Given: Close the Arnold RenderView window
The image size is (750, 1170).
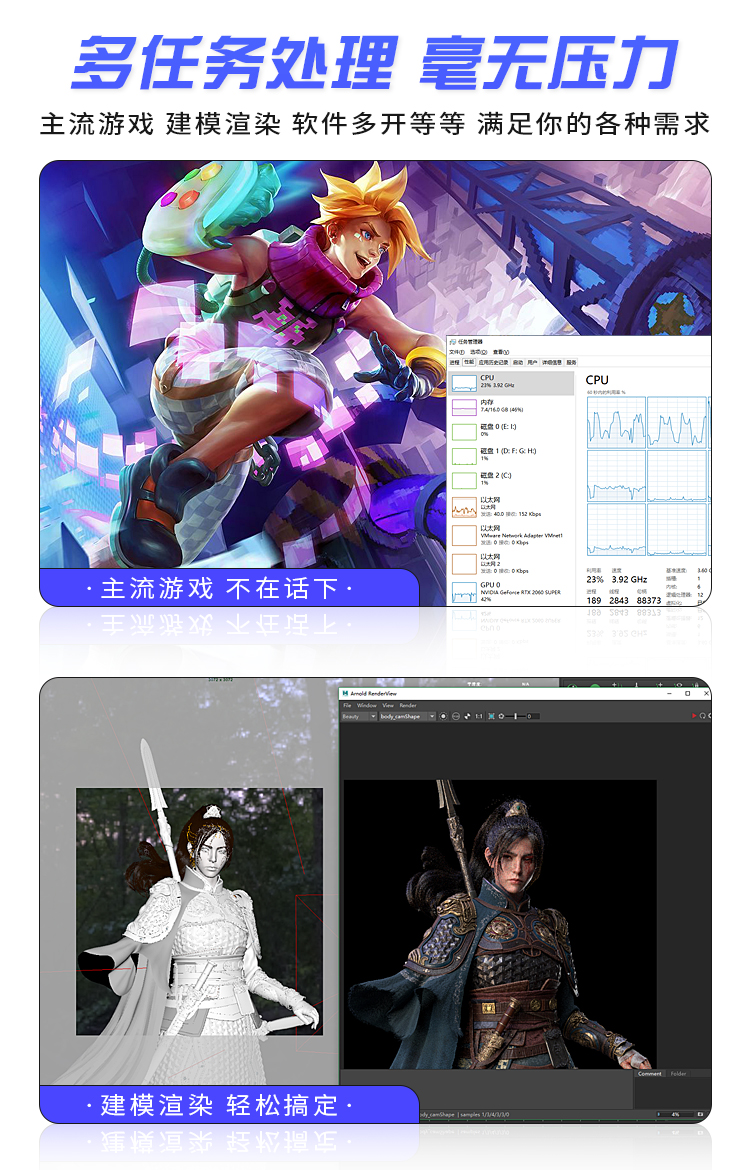Looking at the screenshot, I should 705,693.
